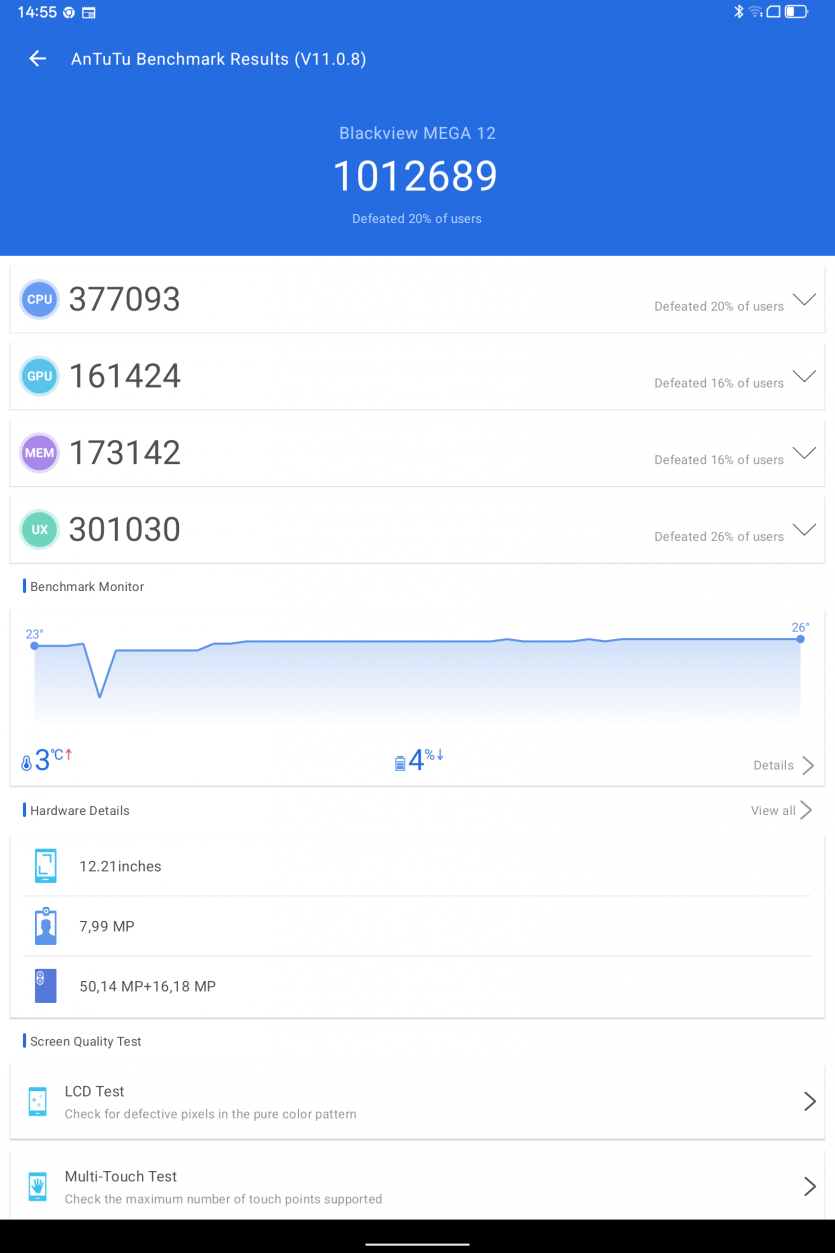Tap the battery icon in status bar
835x1253 pixels.
point(796,12)
